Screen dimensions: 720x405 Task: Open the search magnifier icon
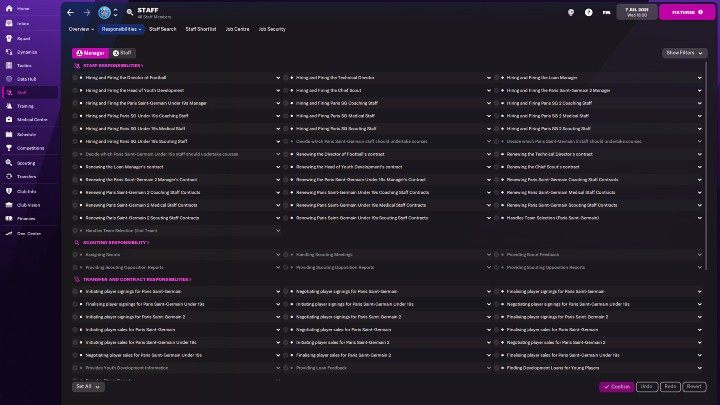pyautogui.click(x=130, y=13)
